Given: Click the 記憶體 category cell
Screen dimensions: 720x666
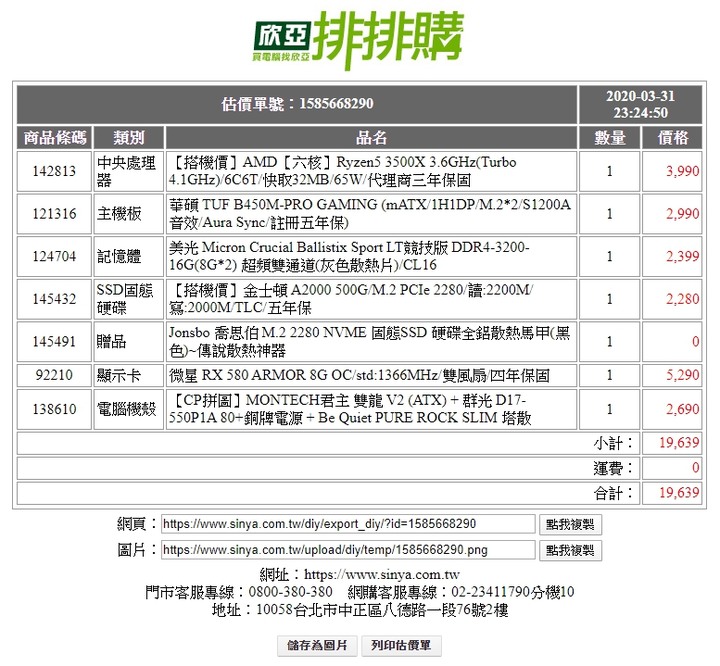Looking at the screenshot, I should (x=129, y=256).
